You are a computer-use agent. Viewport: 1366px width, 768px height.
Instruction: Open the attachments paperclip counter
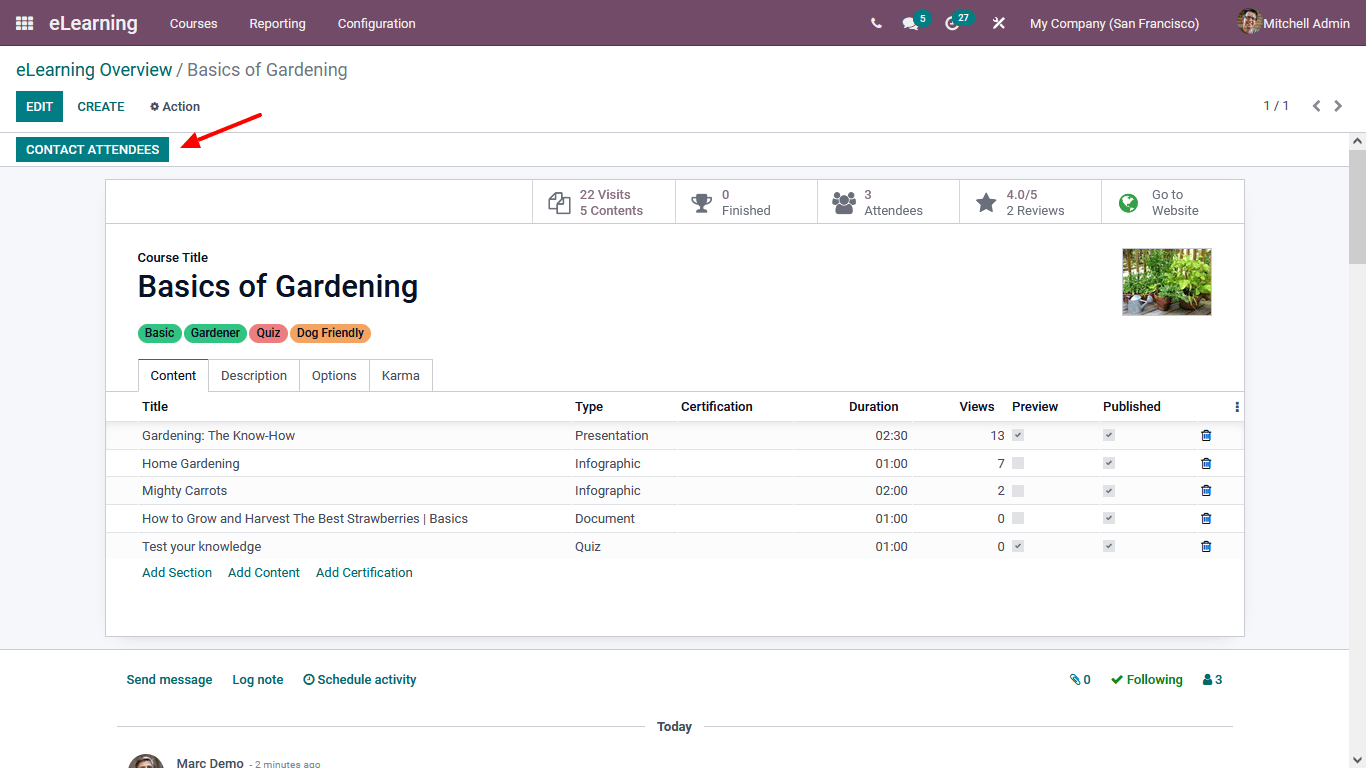point(1080,680)
